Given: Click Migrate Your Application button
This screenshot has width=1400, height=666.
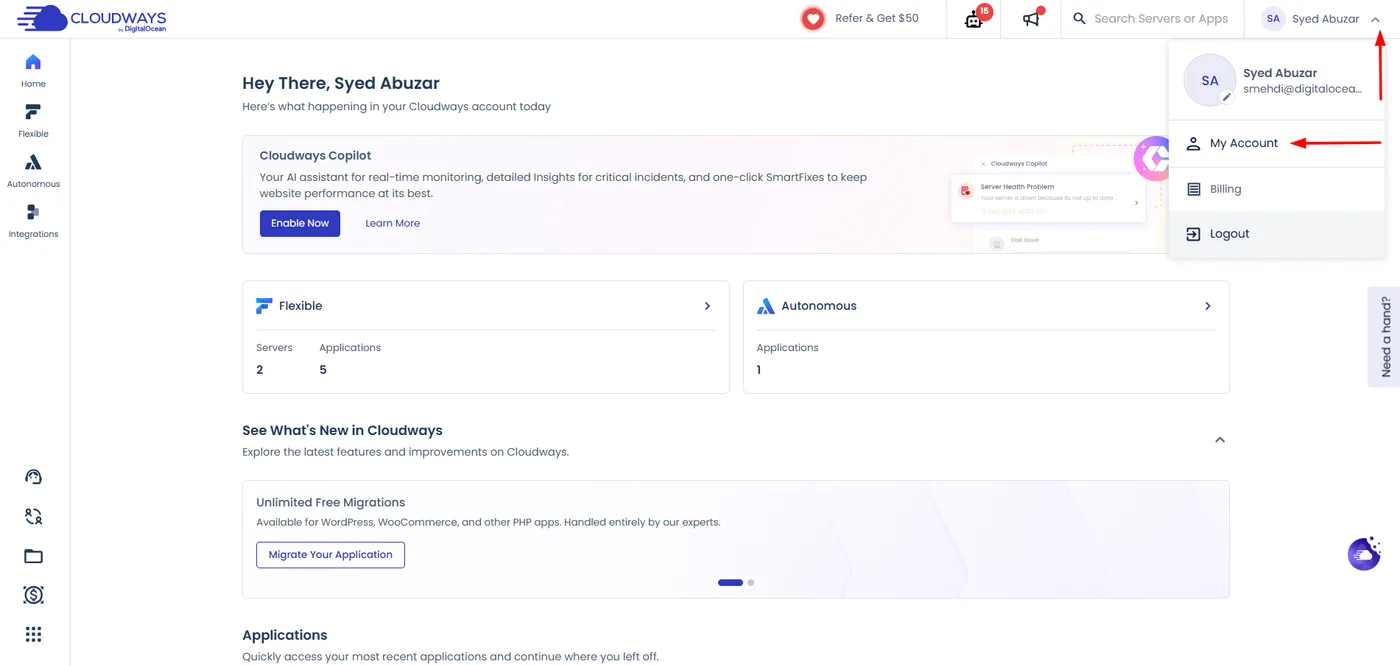Looking at the screenshot, I should tap(330, 555).
